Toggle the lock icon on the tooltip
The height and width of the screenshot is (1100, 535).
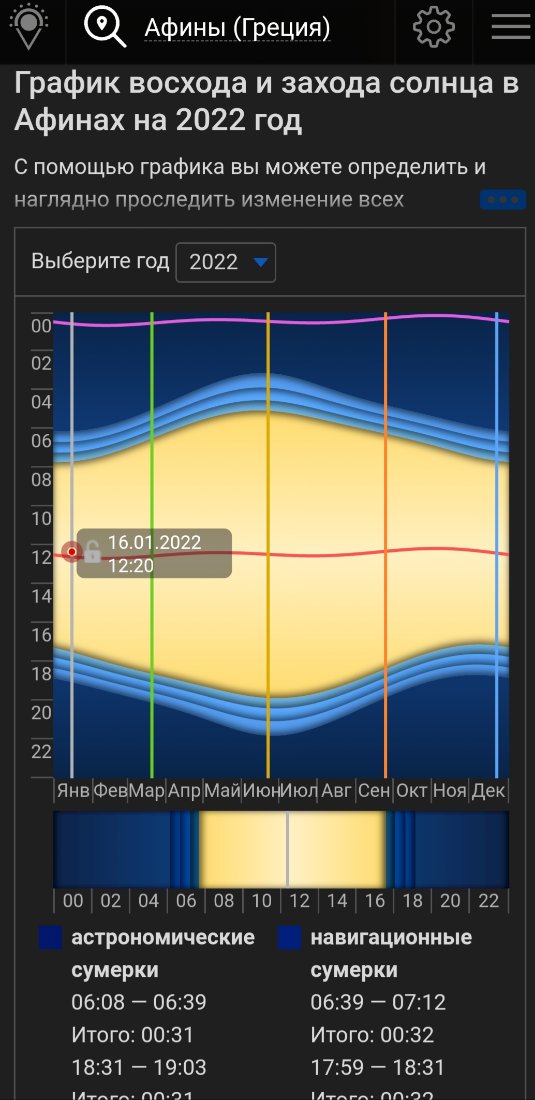click(x=93, y=551)
